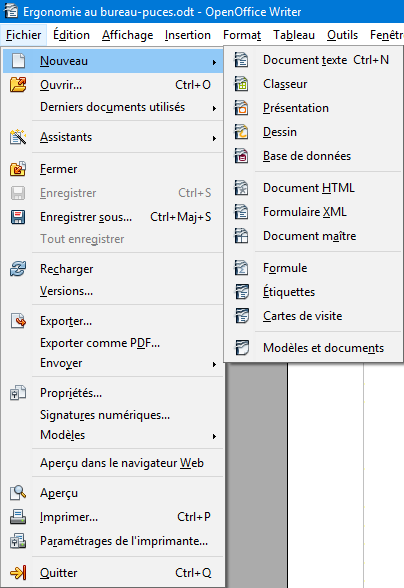Image resolution: width=404 pixels, height=588 pixels.
Task: Click the Ouvrir folder icon
Action: (x=18, y=85)
